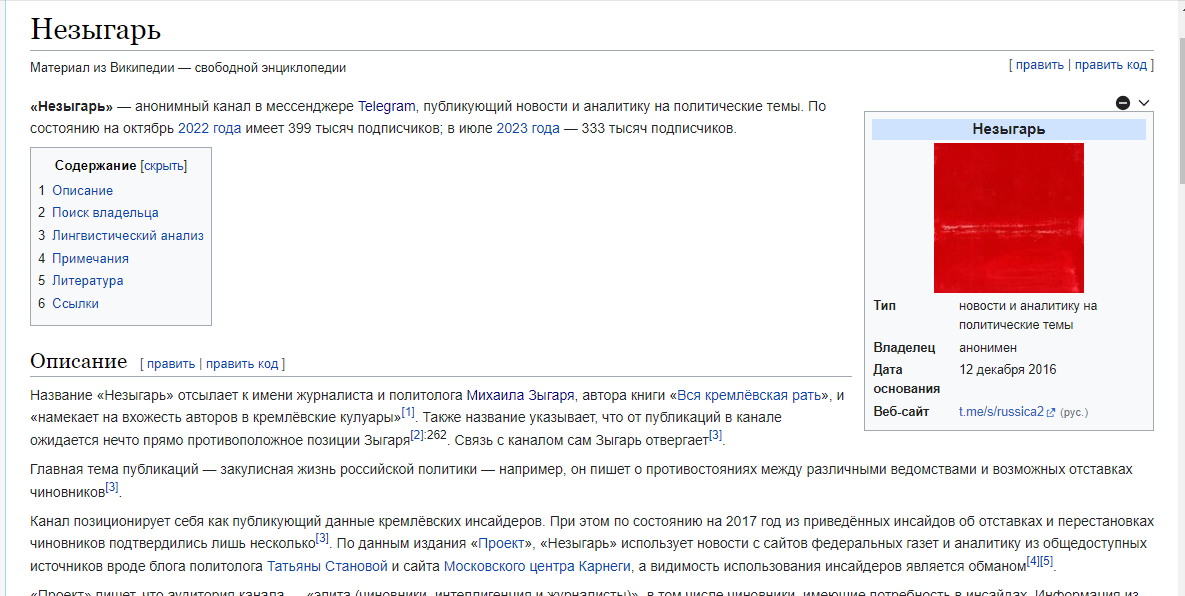
Task: Click infobox label 'Веб-сайт'
Action: 901,412
